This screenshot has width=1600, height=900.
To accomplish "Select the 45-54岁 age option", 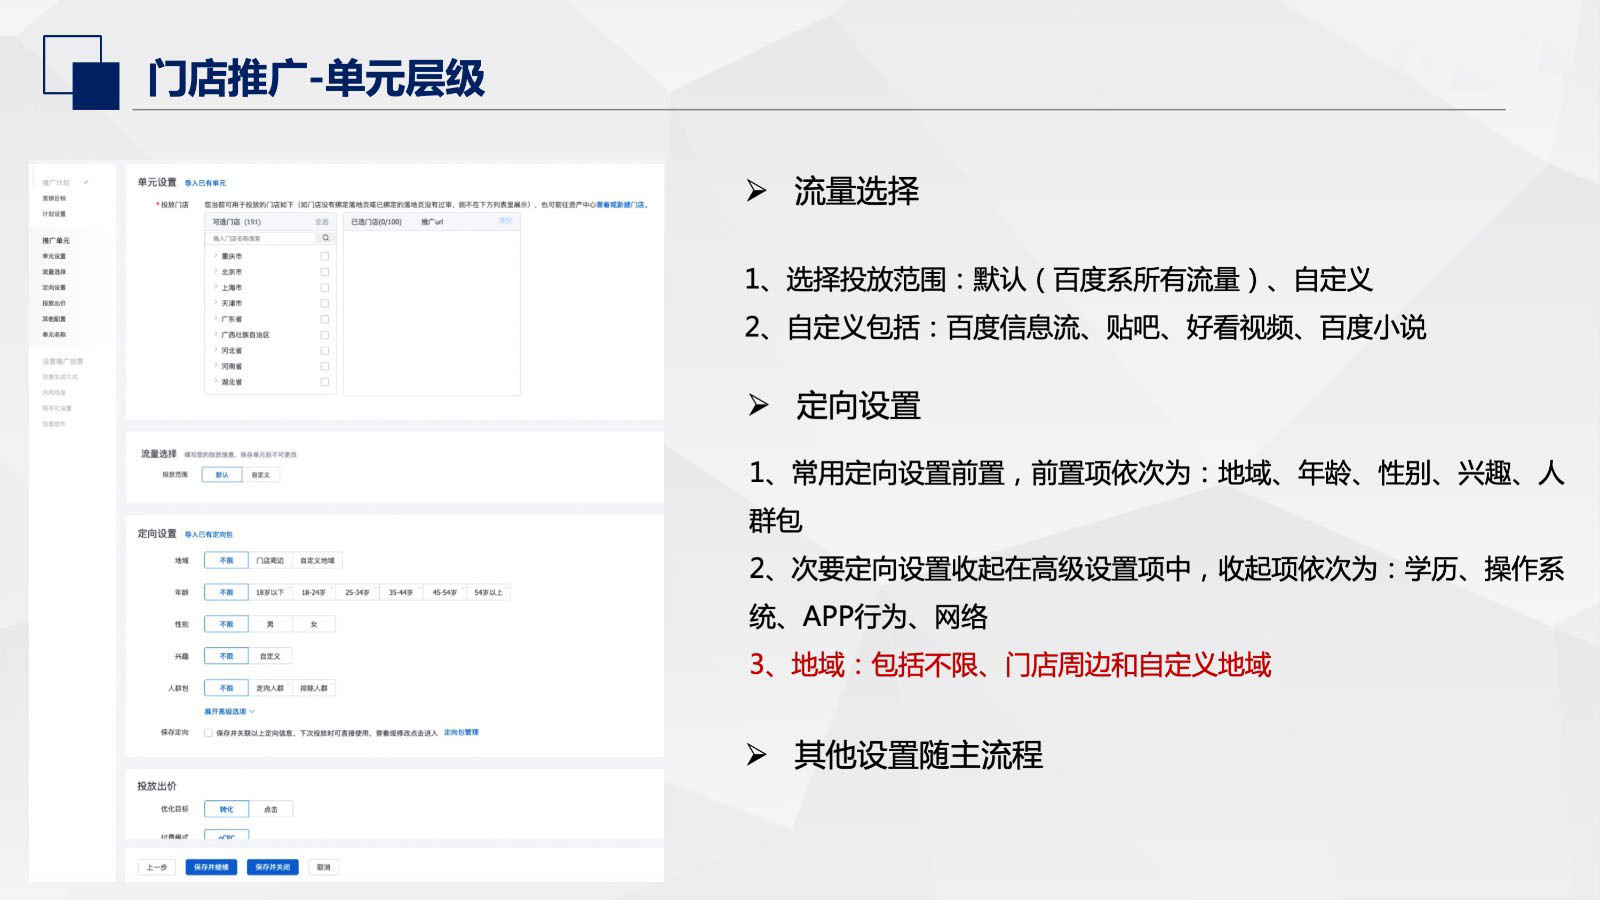I will pos(445,593).
